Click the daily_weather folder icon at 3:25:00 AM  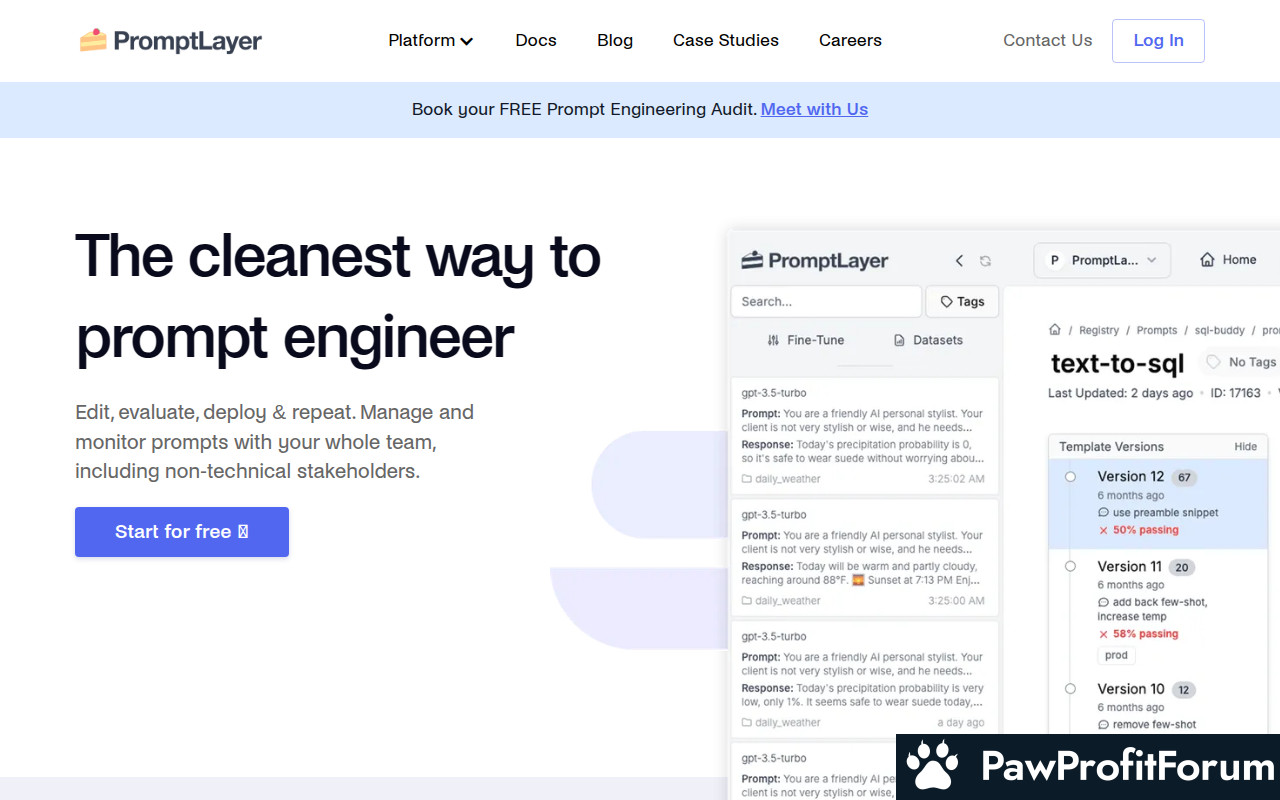coord(747,601)
